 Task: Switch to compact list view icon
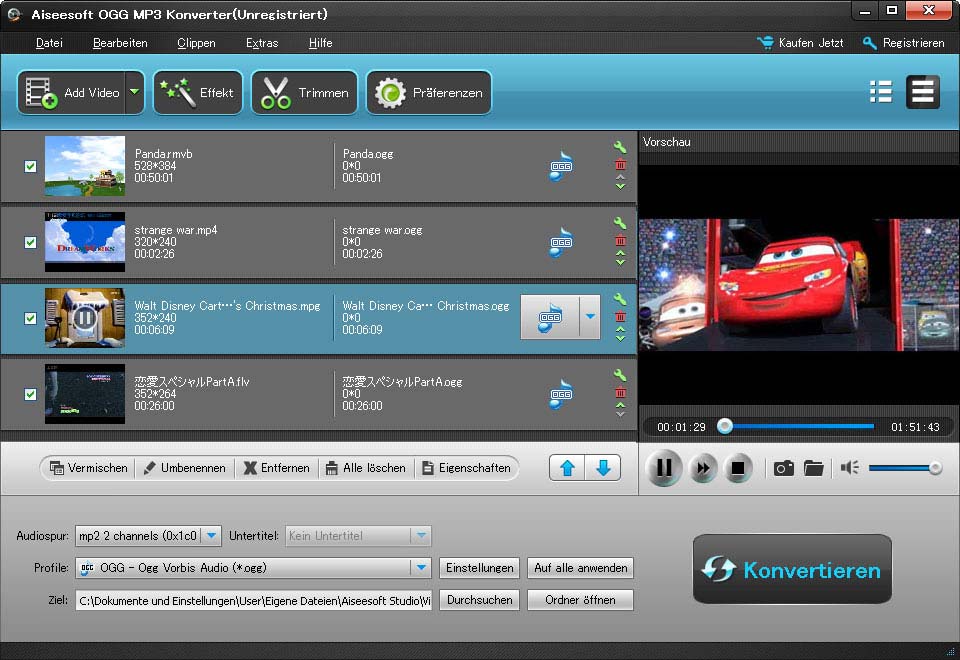point(923,92)
